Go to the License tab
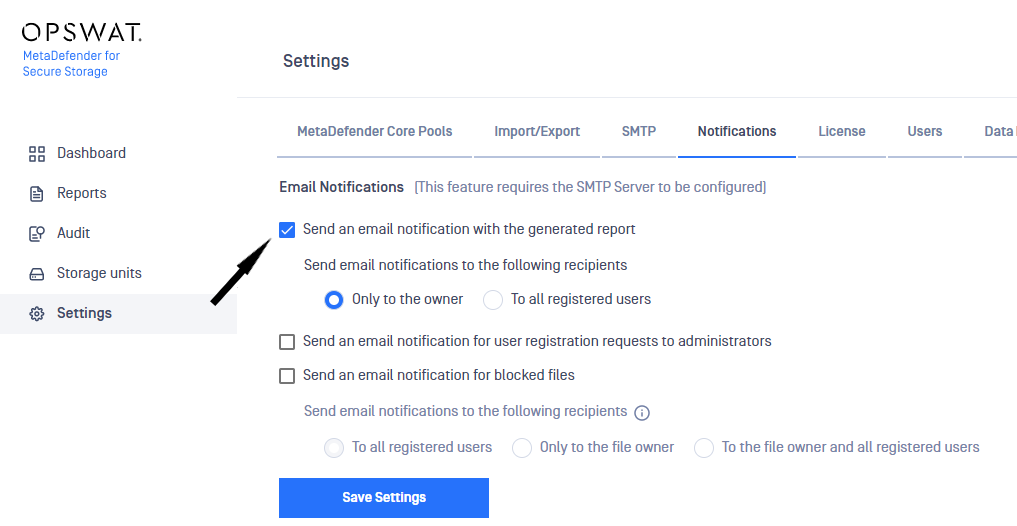The width and height of the screenshot is (1017, 526). pos(842,132)
